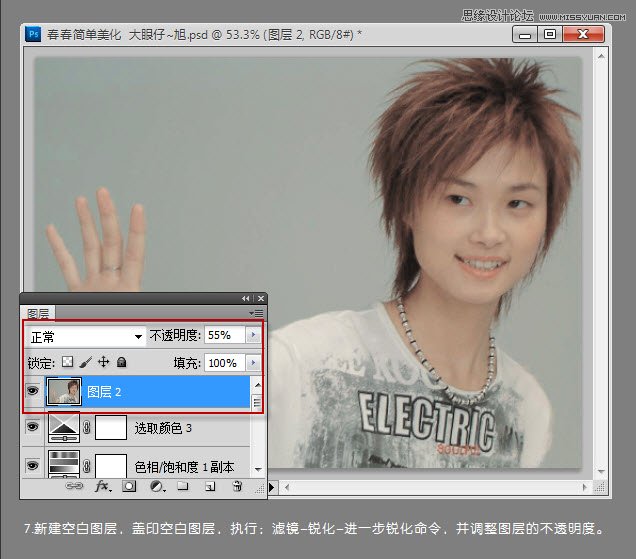Maximize the document window
Image resolution: width=636 pixels, height=559 pixels.
[x=550, y=34]
